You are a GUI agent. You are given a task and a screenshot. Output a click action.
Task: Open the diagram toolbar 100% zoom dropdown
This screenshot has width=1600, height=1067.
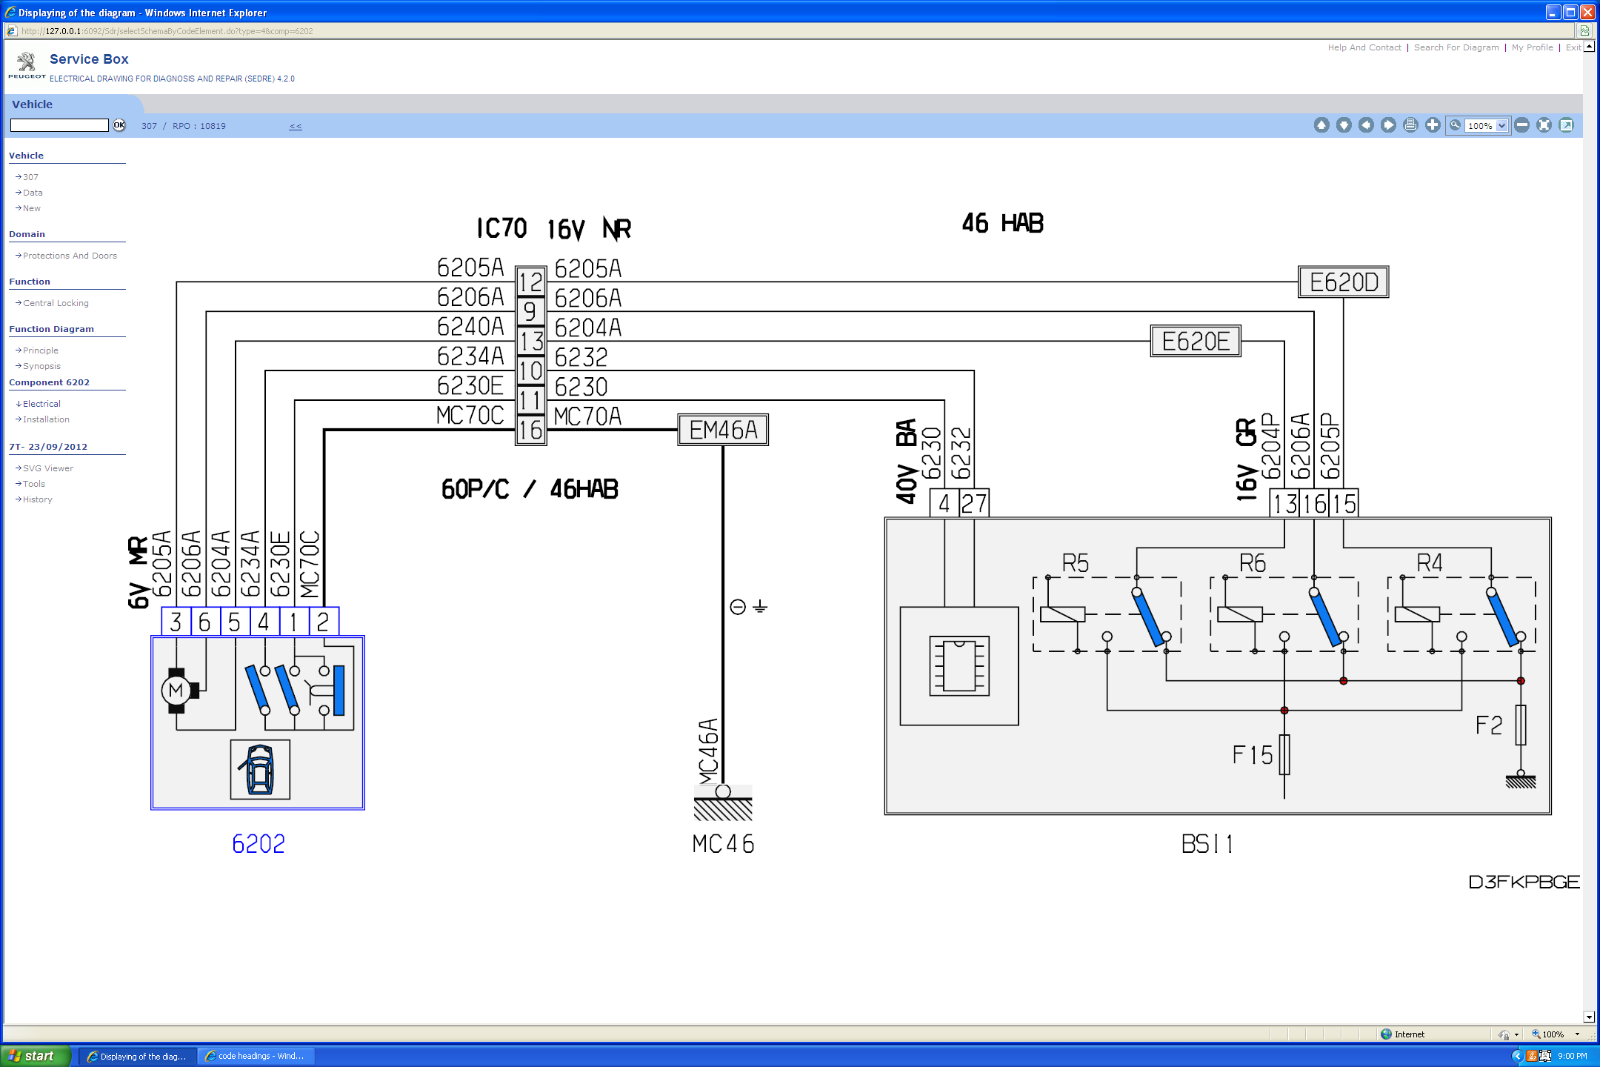point(1487,126)
